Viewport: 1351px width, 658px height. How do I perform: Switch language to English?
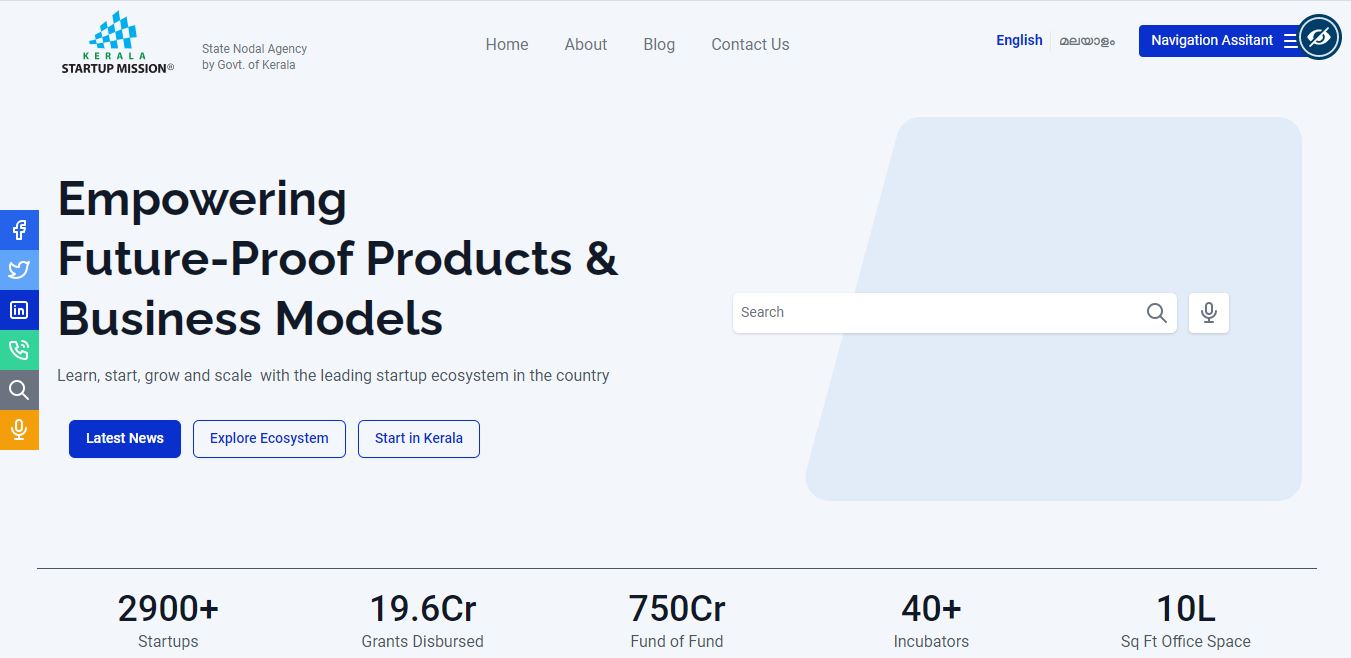1019,41
